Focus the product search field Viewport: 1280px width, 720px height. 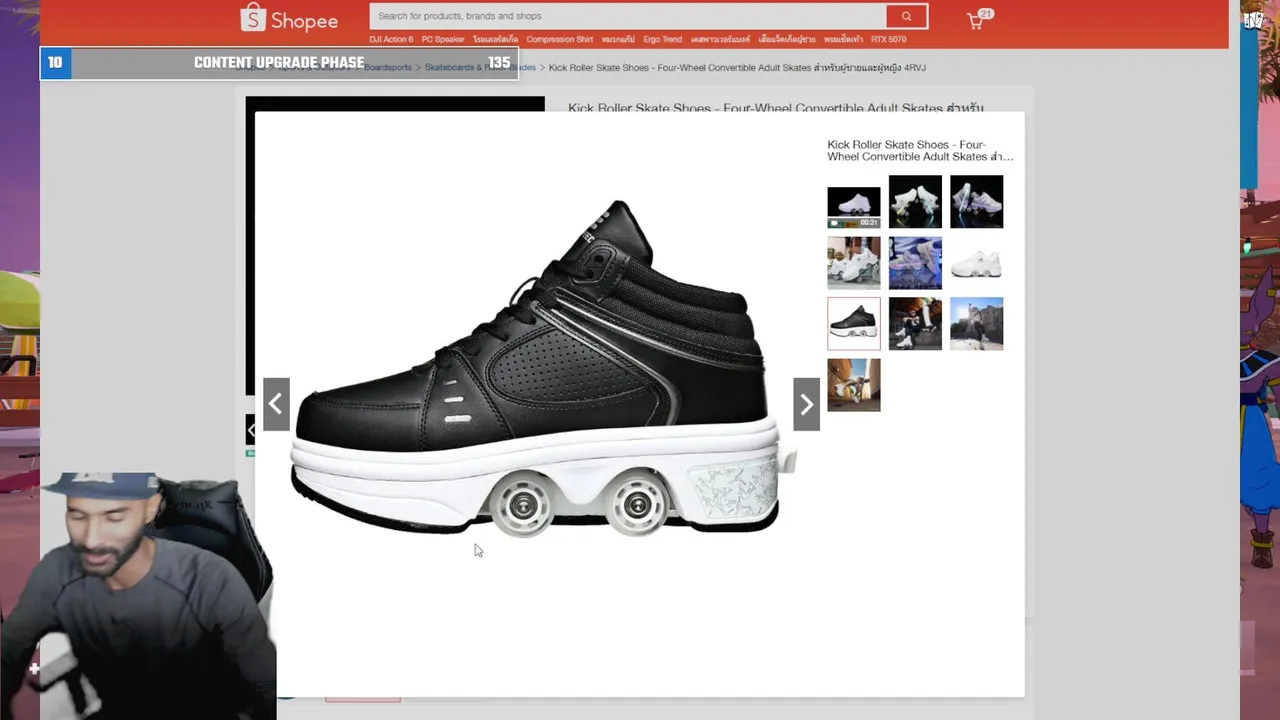(x=628, y=16)
